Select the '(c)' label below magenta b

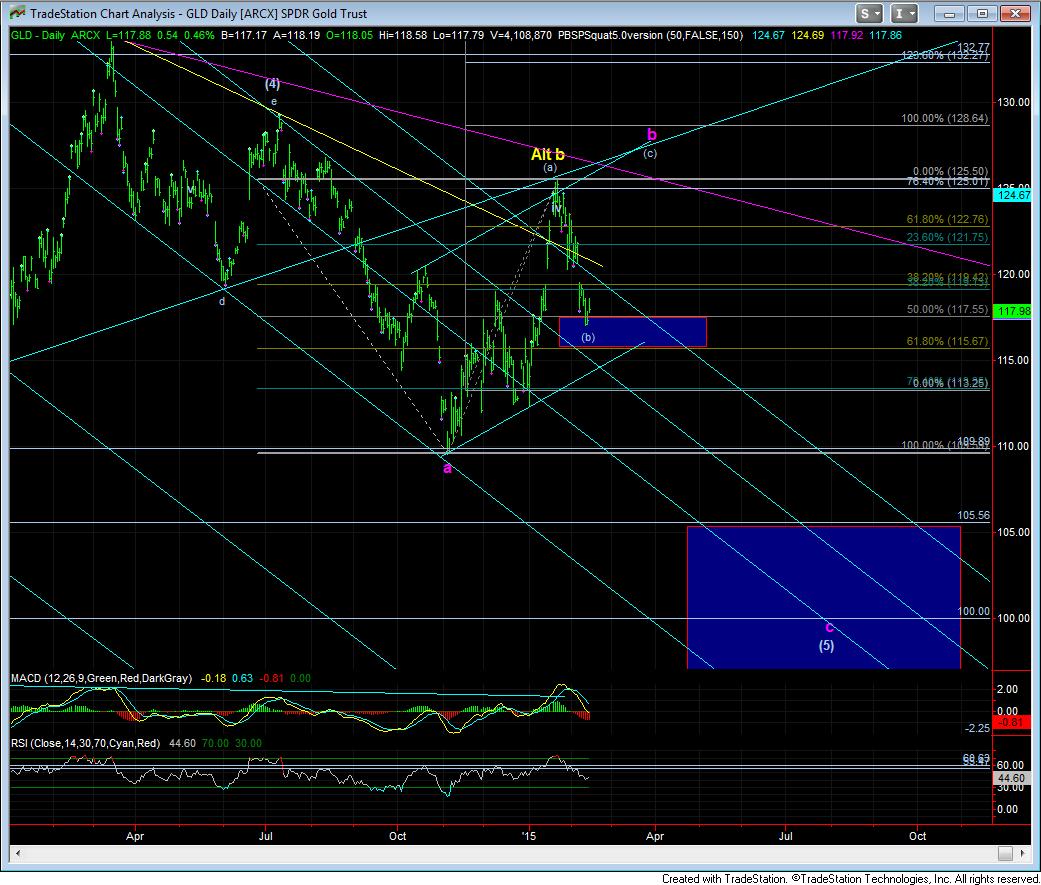650,153
